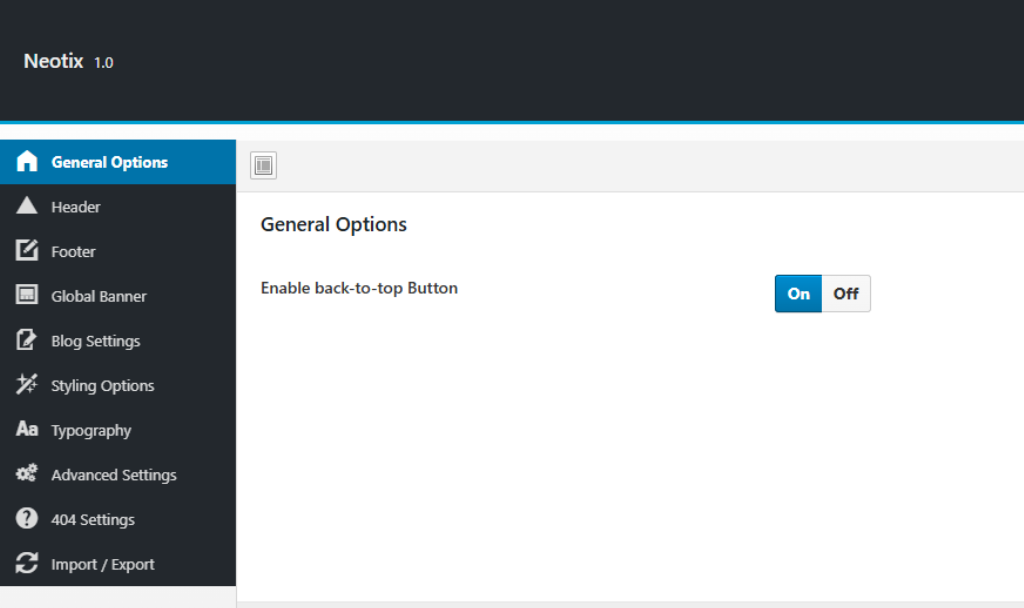Open the Import / Export text label
The width and height of the screenshot is (1024, 608).
pyautogui.click(x=103, y=565)
